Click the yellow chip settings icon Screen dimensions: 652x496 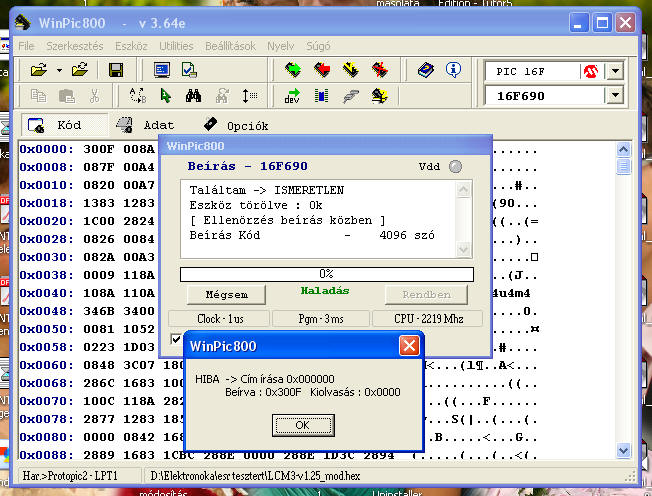tap(379, 96)
